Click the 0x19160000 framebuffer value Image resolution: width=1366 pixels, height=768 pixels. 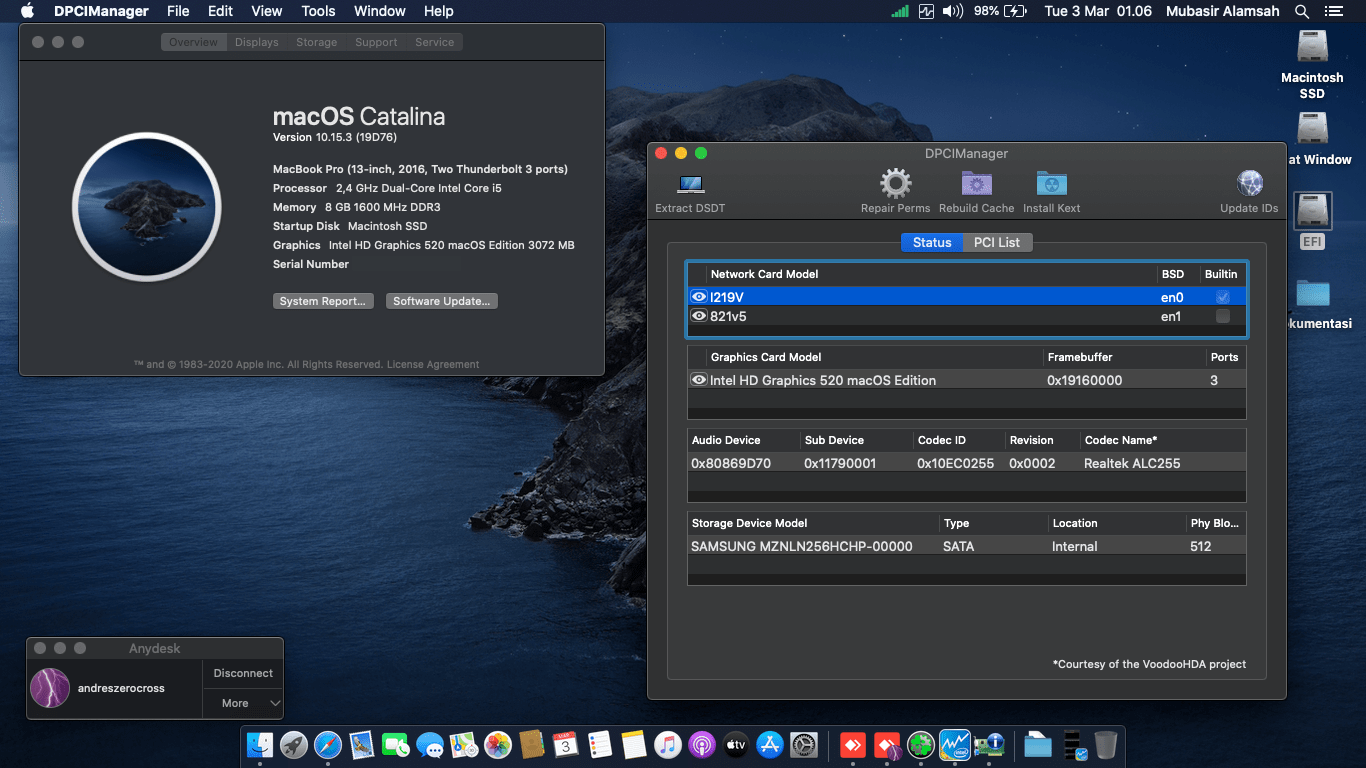1084,380
